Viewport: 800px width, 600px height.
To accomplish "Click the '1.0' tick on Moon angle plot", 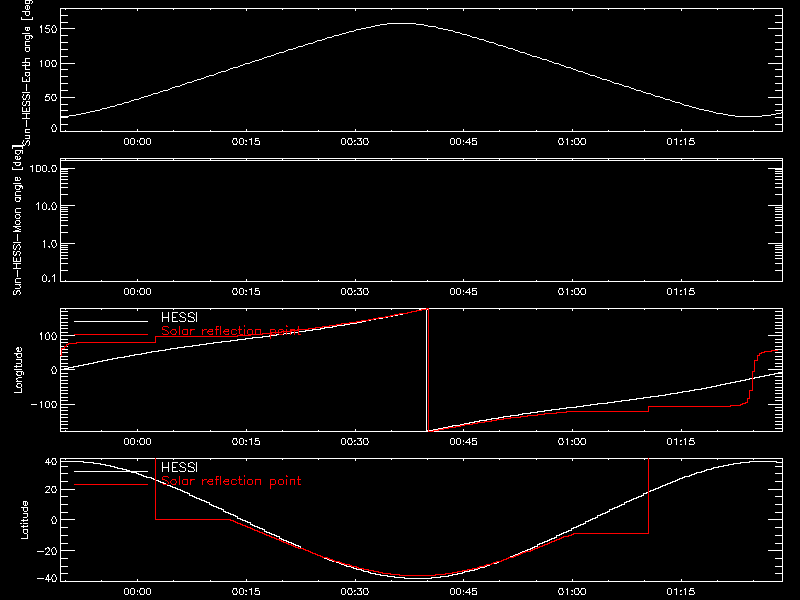I will pyautogui.click(x=49, y=244).
